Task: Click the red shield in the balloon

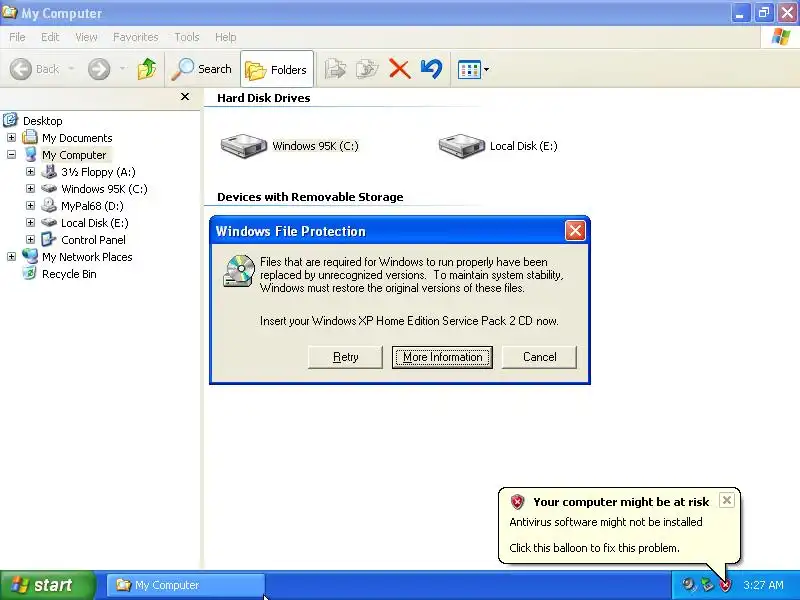Action: pyautogui.click(x=517, y=502)
